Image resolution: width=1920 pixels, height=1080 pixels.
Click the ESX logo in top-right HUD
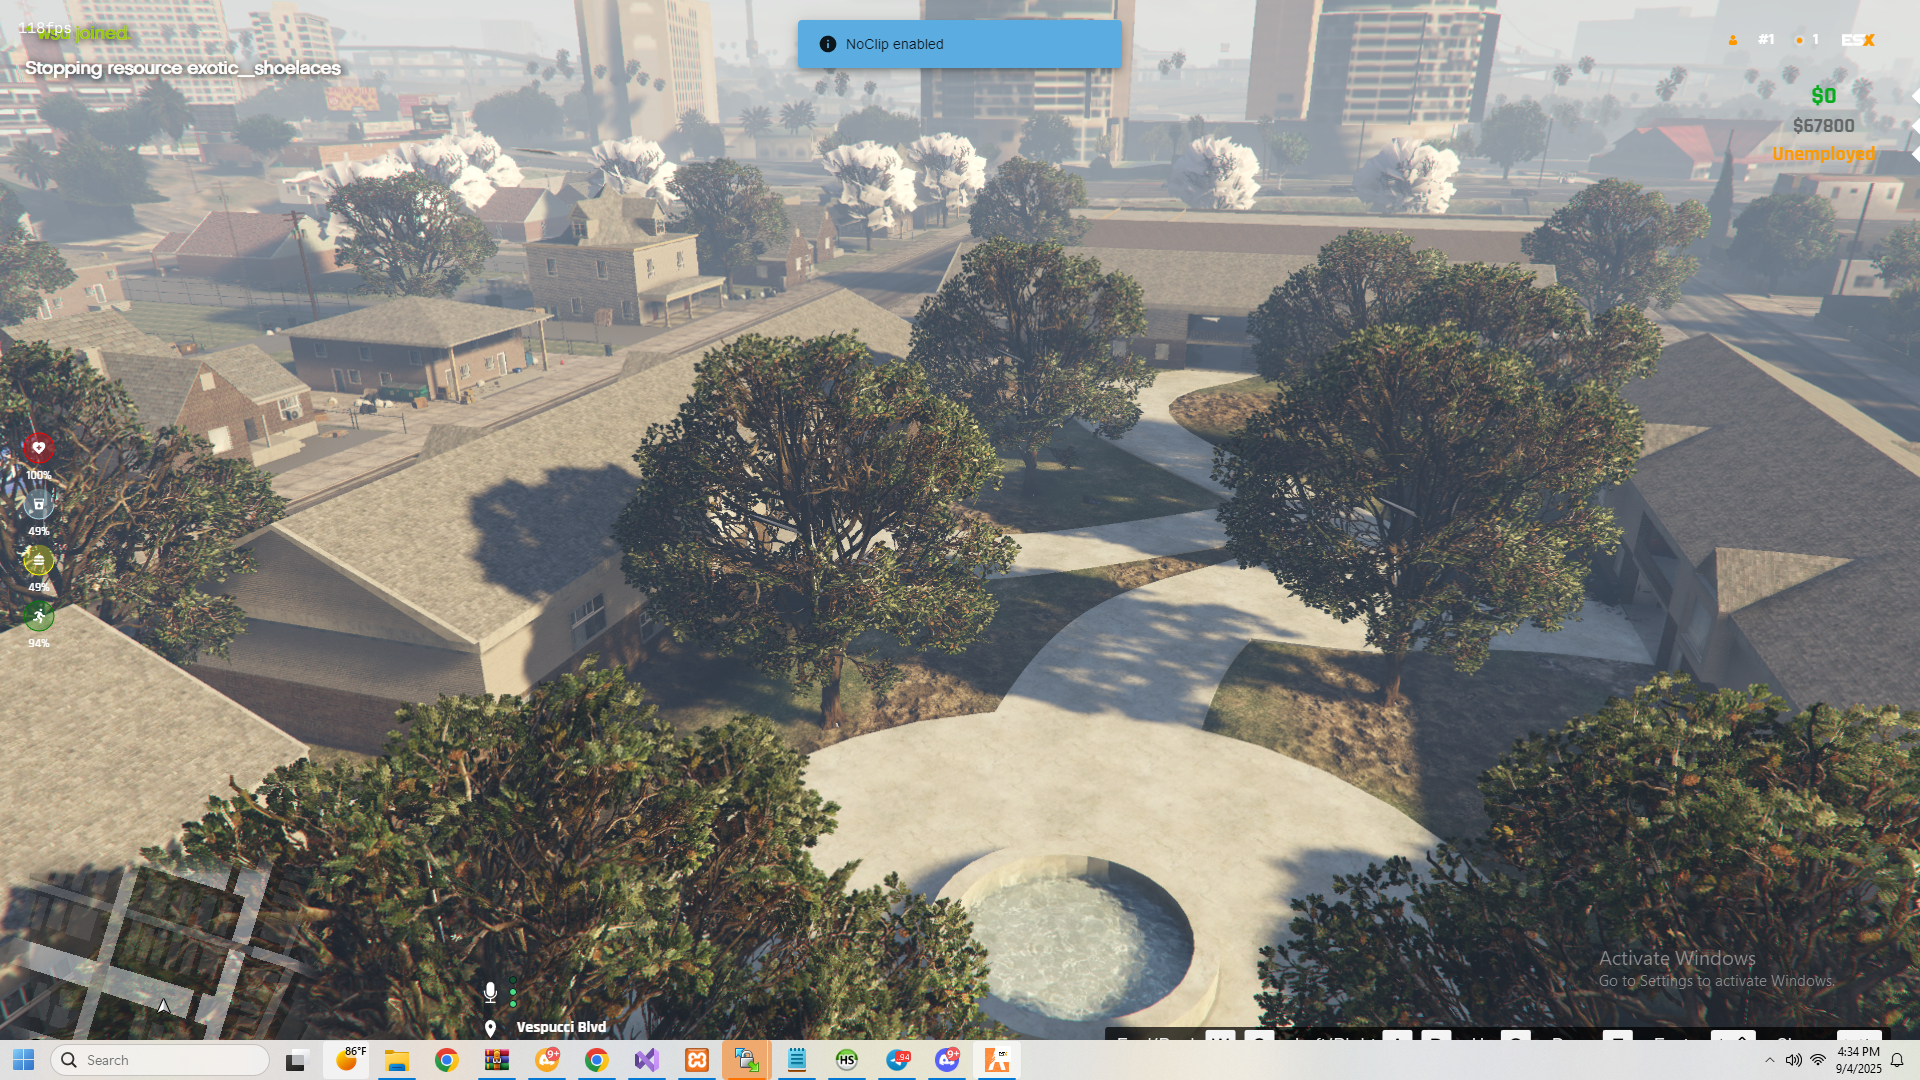click(1858, 40)
